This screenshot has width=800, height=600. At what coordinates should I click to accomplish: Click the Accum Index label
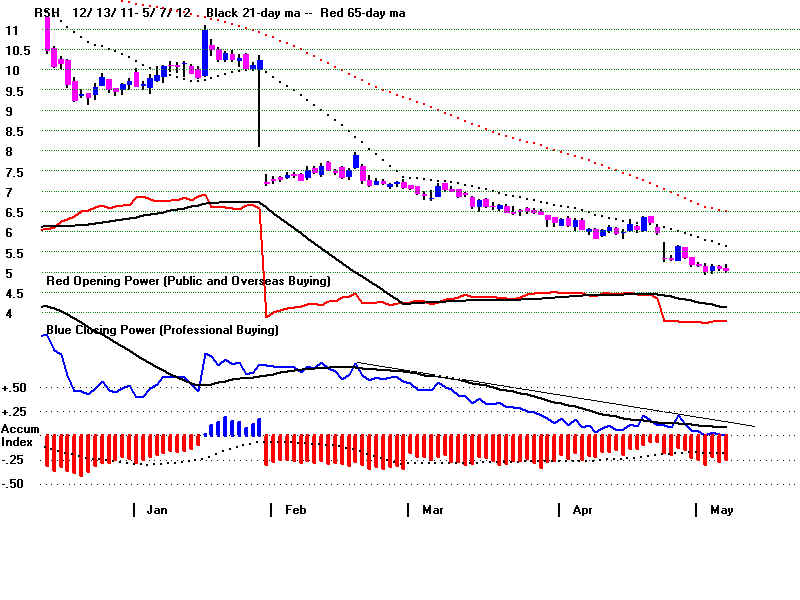[x=19, y=435]
